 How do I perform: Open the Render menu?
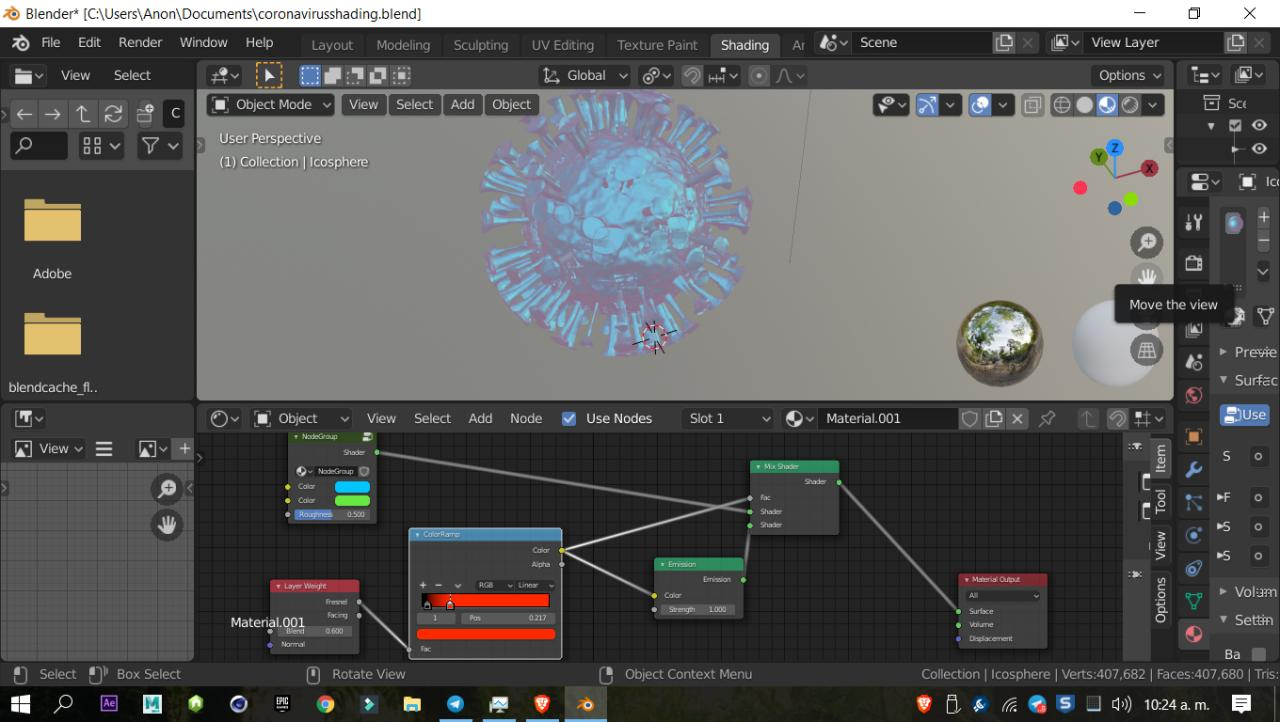pyautogui.click(x=140, y=43)
